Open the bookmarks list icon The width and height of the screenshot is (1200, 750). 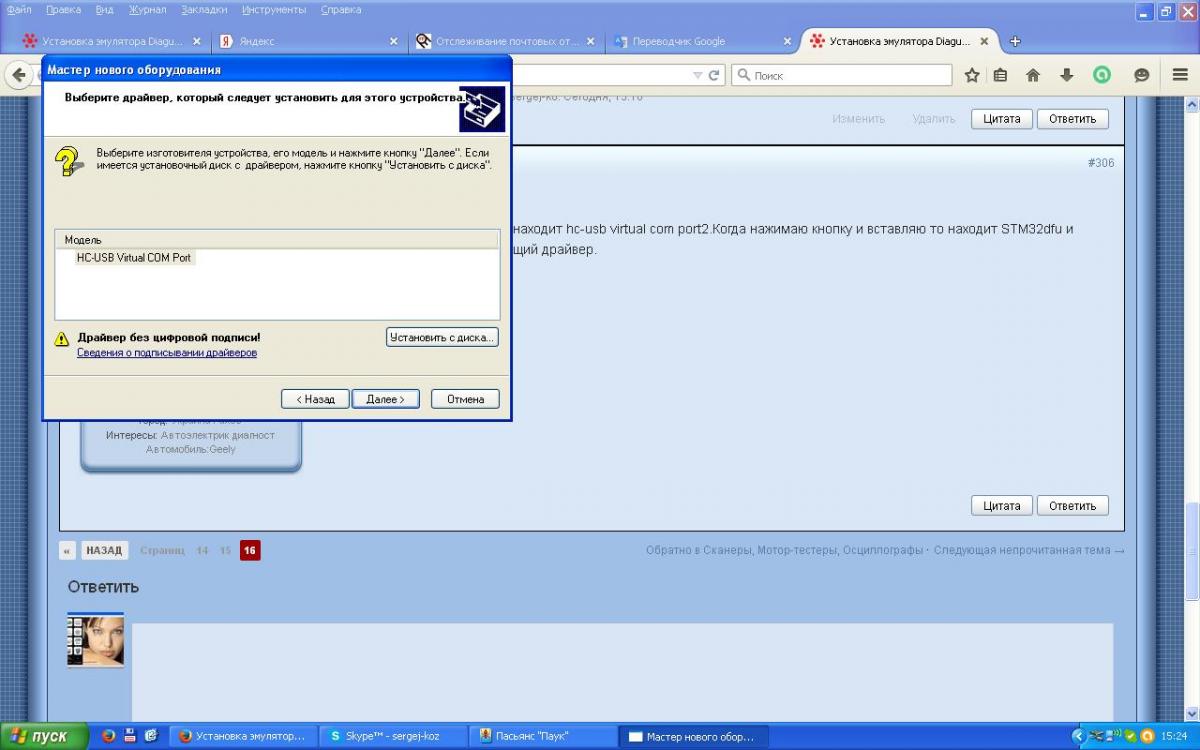tap(1001, 75)
